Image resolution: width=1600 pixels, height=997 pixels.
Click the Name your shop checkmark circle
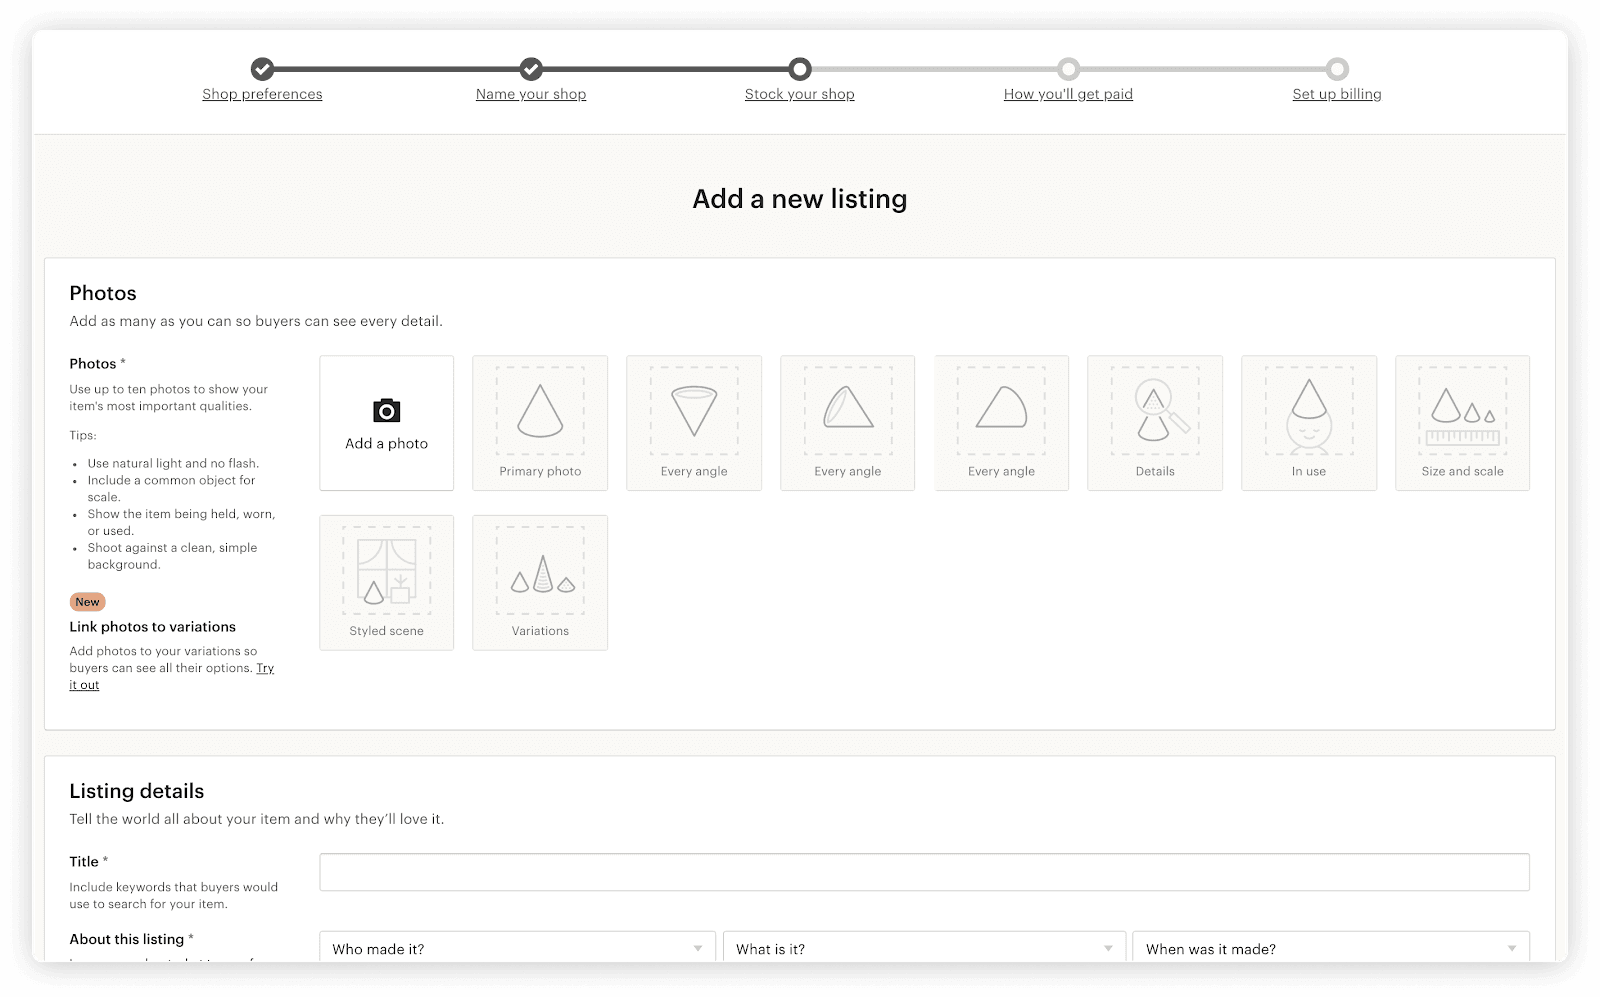(531, 69)
